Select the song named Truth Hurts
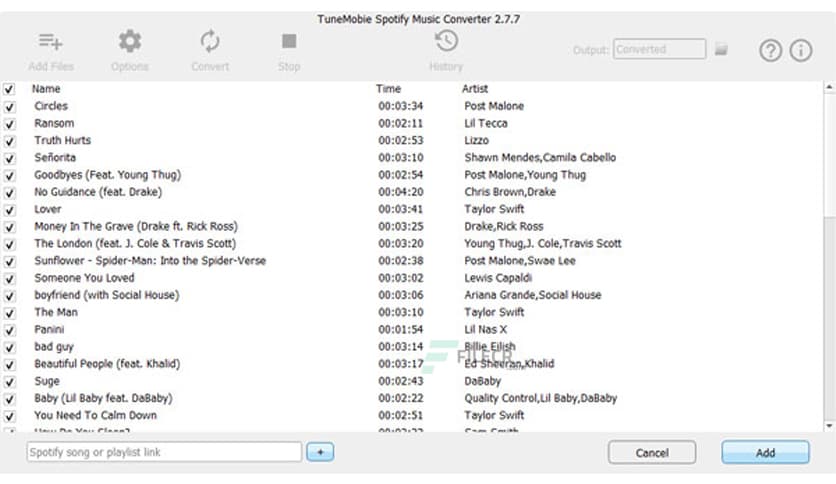Image resolution: width=836 pixels, height=484 pixels. point(62,140)
